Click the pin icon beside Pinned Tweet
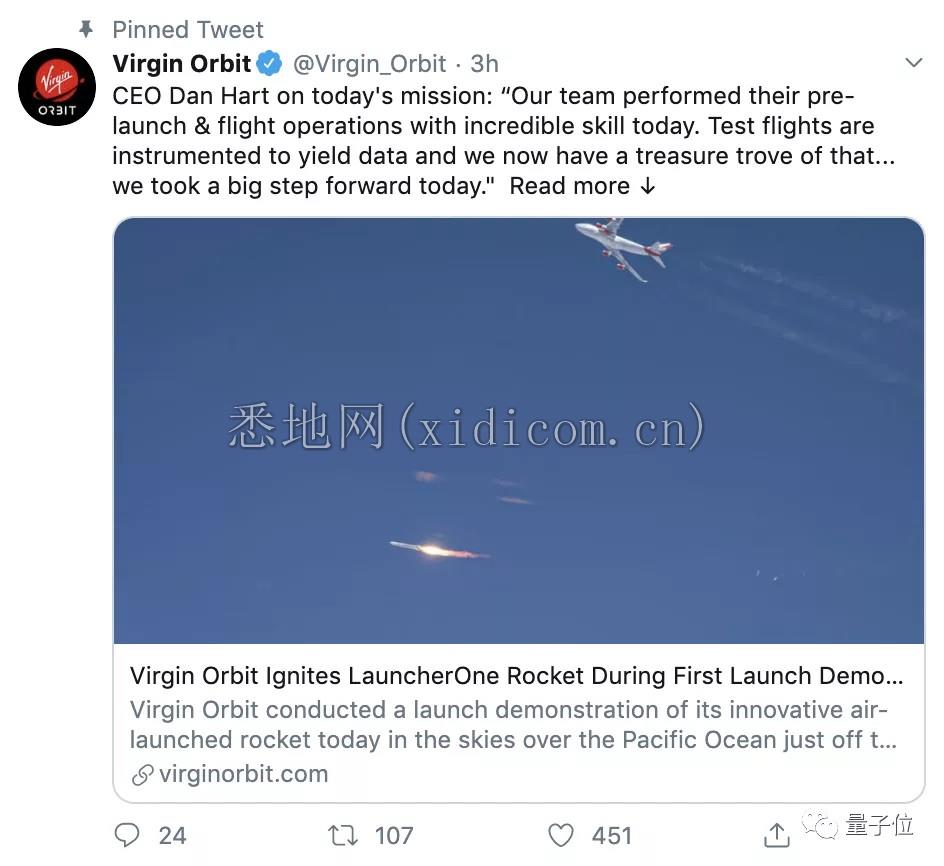This screenshot has width=944, height=866. click(86, 29)
